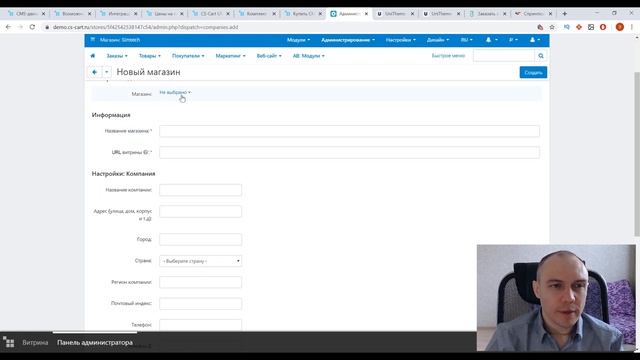Screen dimensions: 640x360
Task: Open a new browser tab
Action: click(564, 13)
